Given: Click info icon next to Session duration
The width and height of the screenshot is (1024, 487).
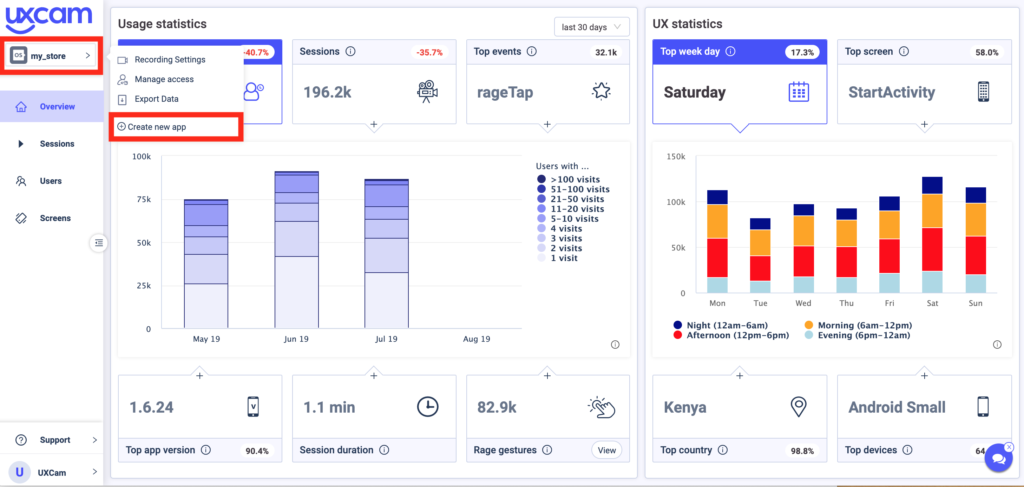Looking at the screenshot, I should tap(384, 450).
